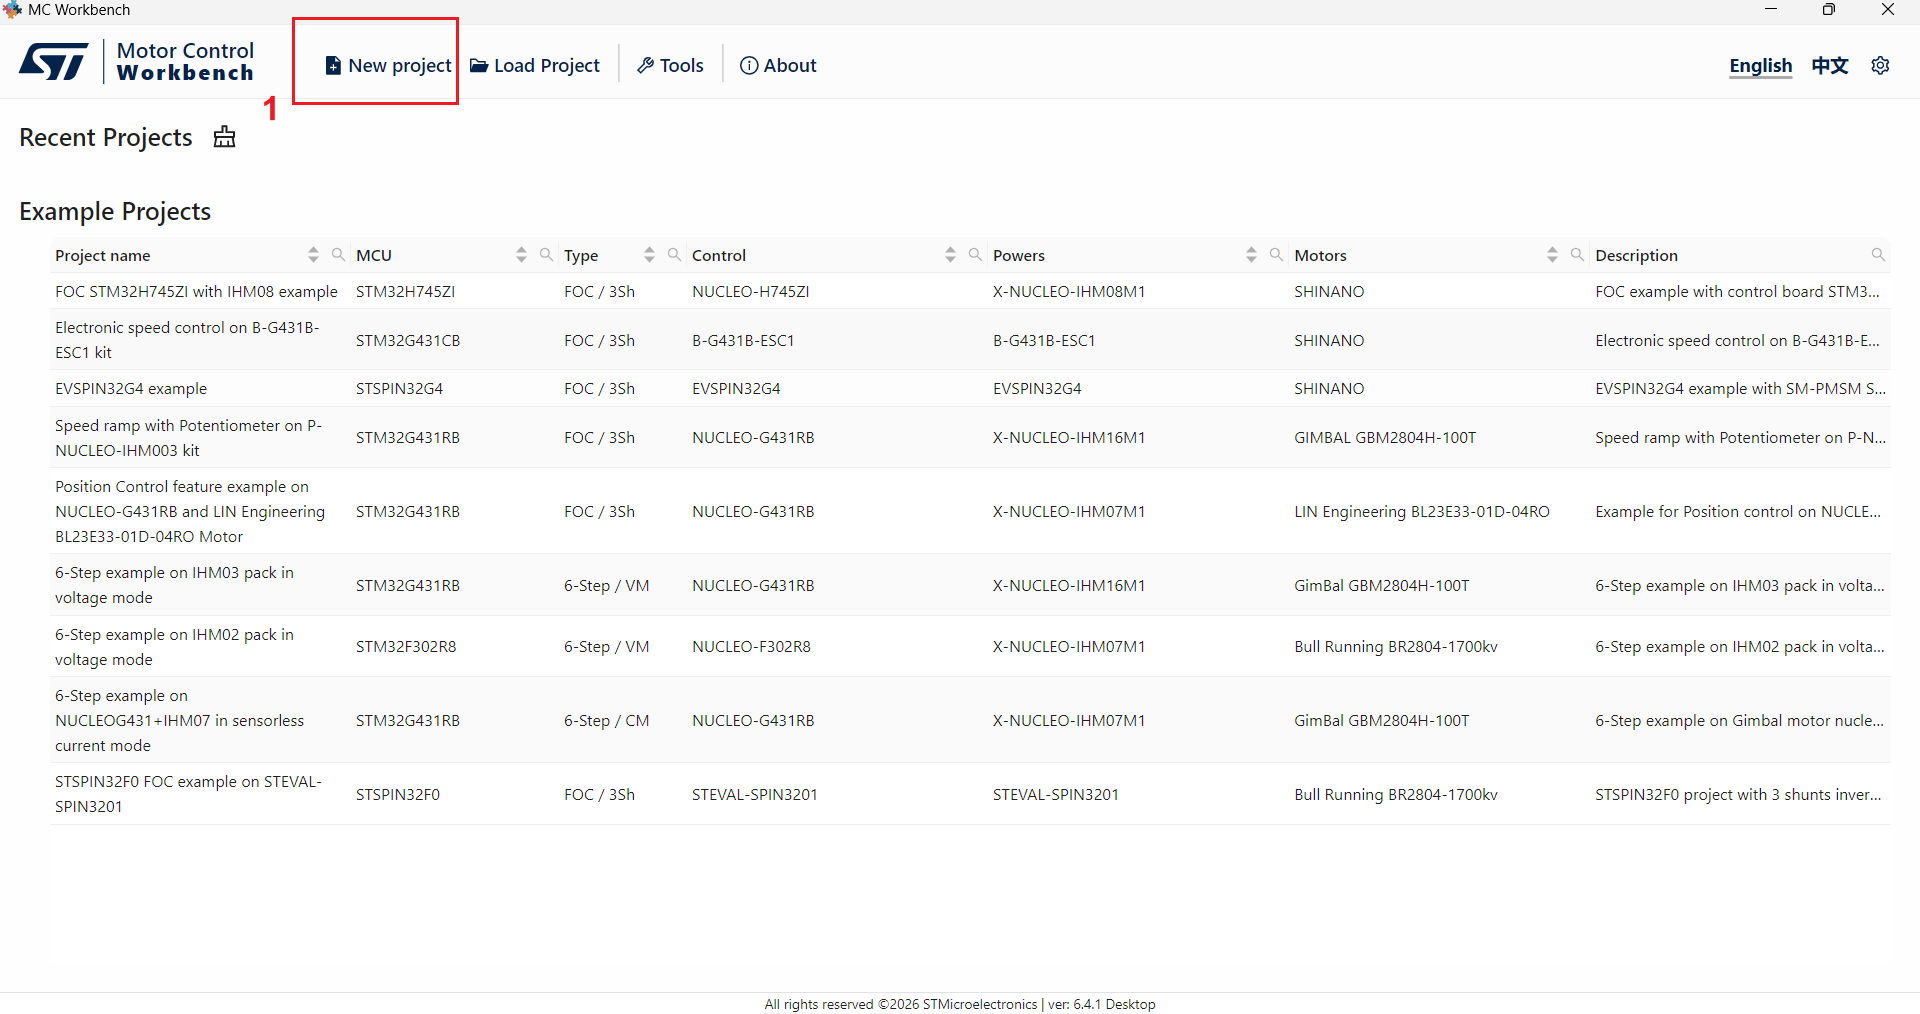
Task: Click the MC Workbench title bar app icon
Action: (x=12, y=10)
